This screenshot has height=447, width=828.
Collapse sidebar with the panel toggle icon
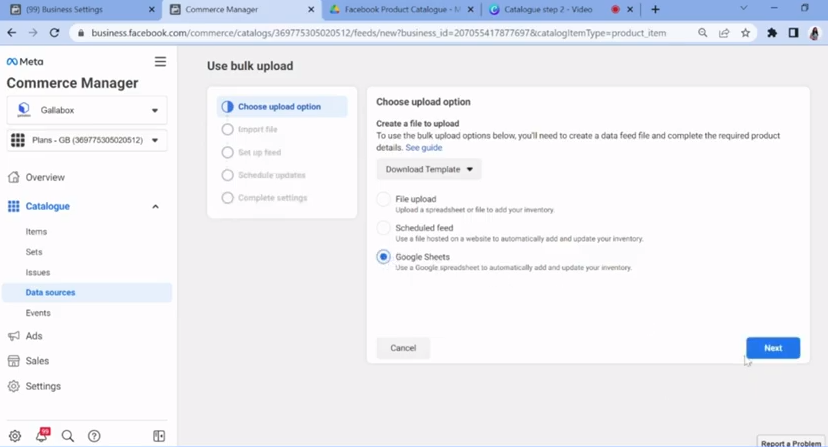tap(159, 436)
